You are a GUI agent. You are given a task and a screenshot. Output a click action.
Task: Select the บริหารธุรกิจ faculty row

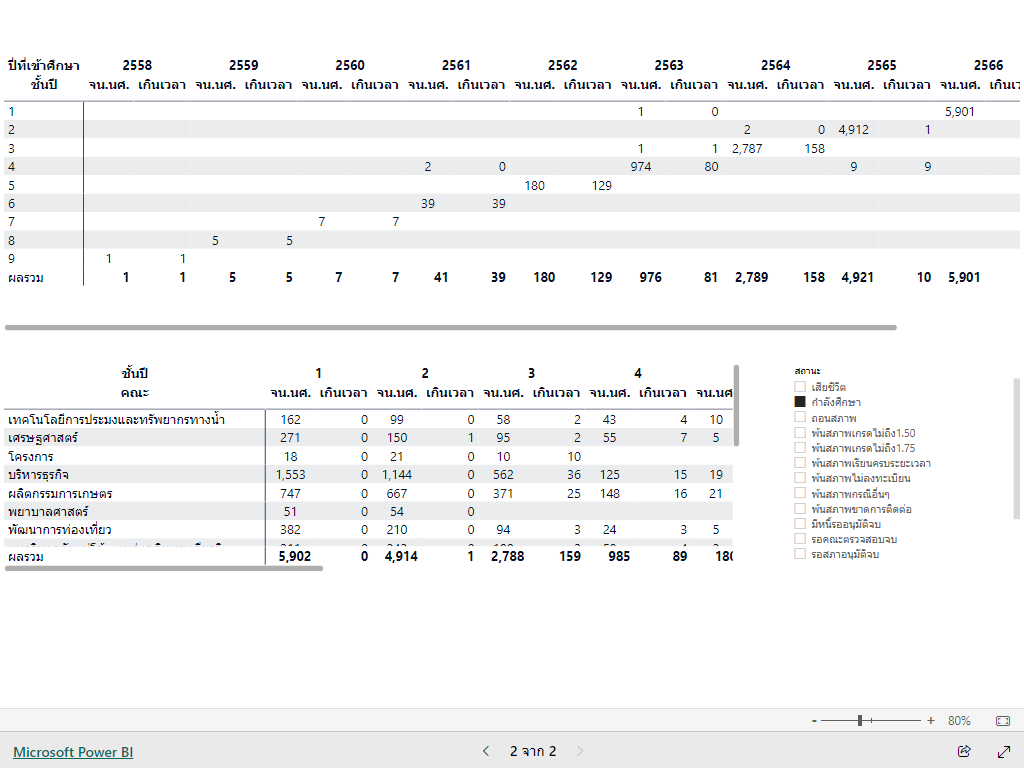39,475
